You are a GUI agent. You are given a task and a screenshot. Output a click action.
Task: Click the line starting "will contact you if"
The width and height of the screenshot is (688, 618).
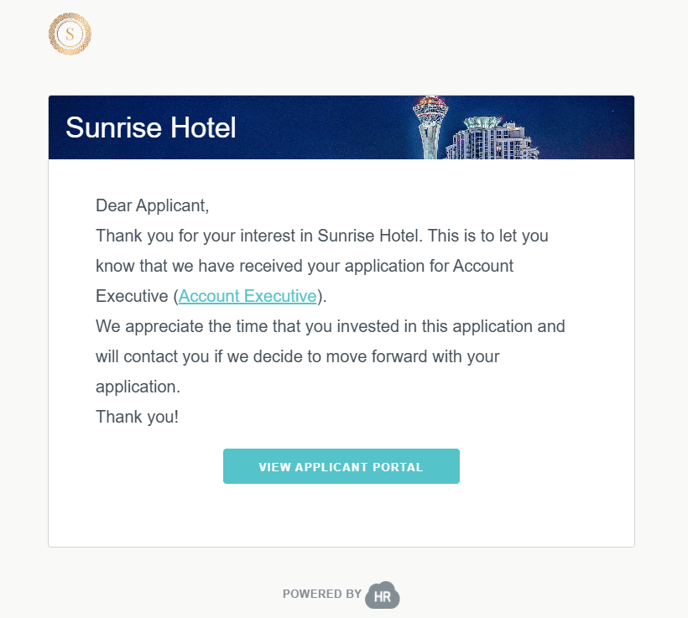(297, 356)
